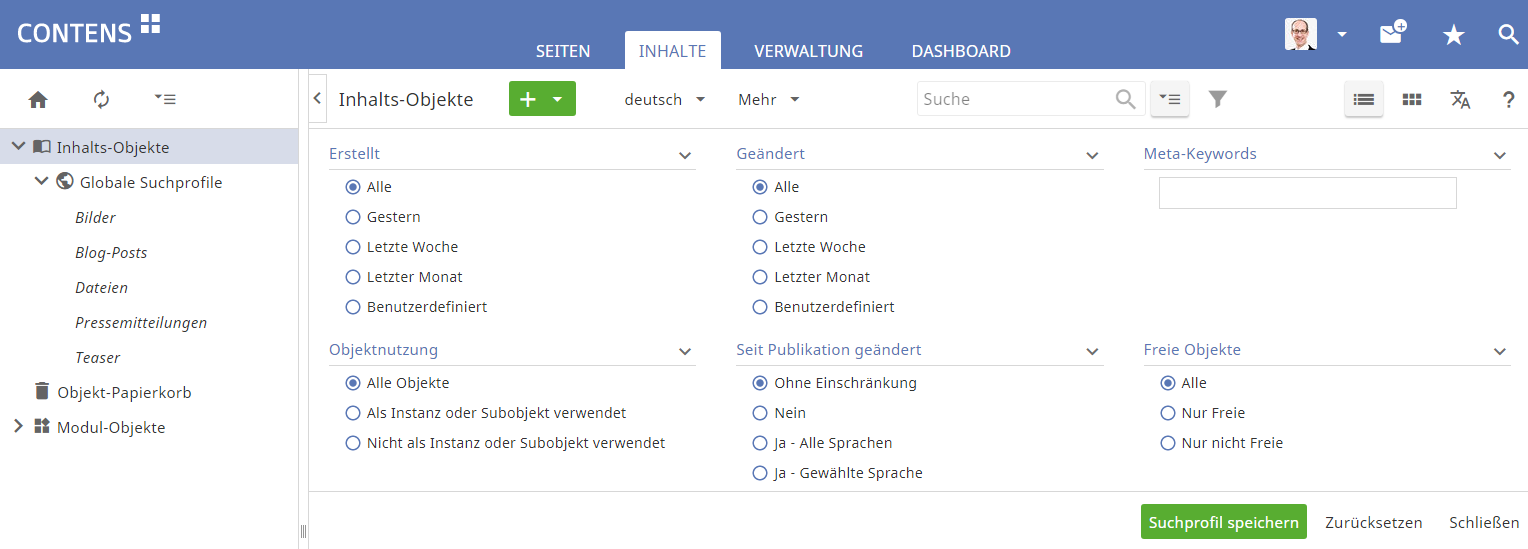This screenshot has height=549, width=1528.
Task: Open favorites with the star icon
Action: [x=1453, y=35]
